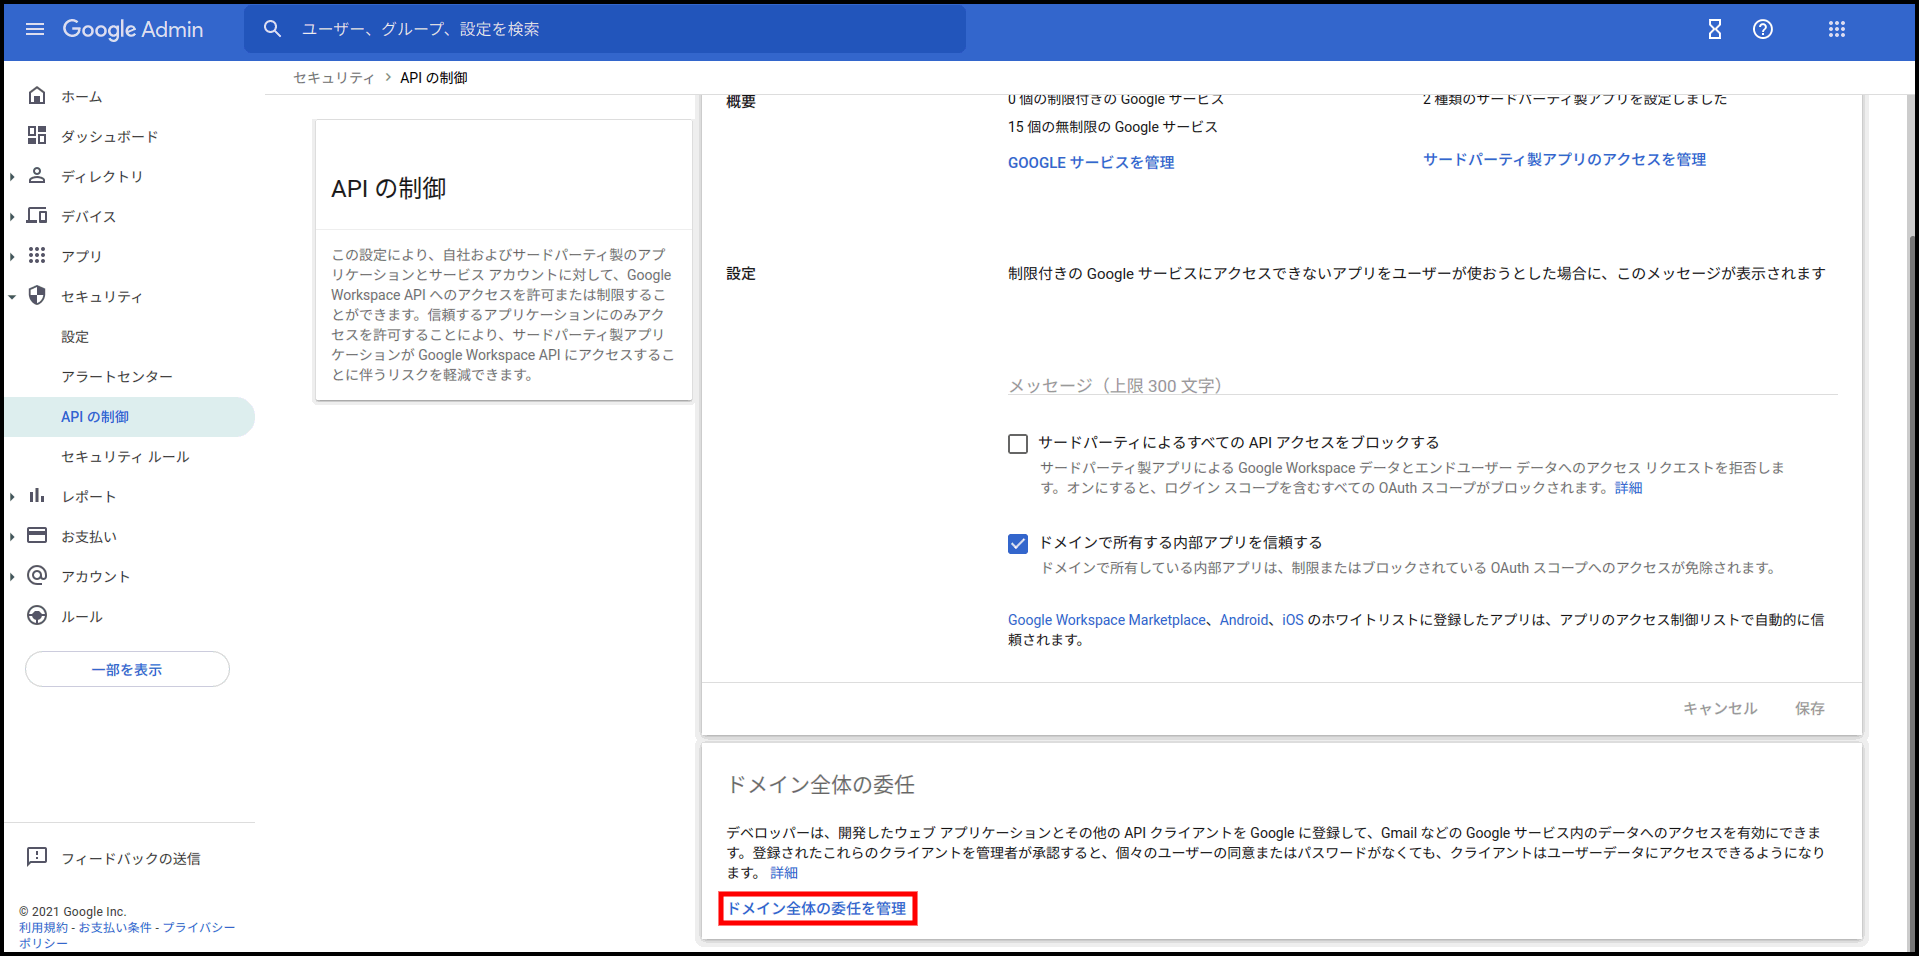
Task: Click the セキュリティ shield icon
Action: pos(37,295)
